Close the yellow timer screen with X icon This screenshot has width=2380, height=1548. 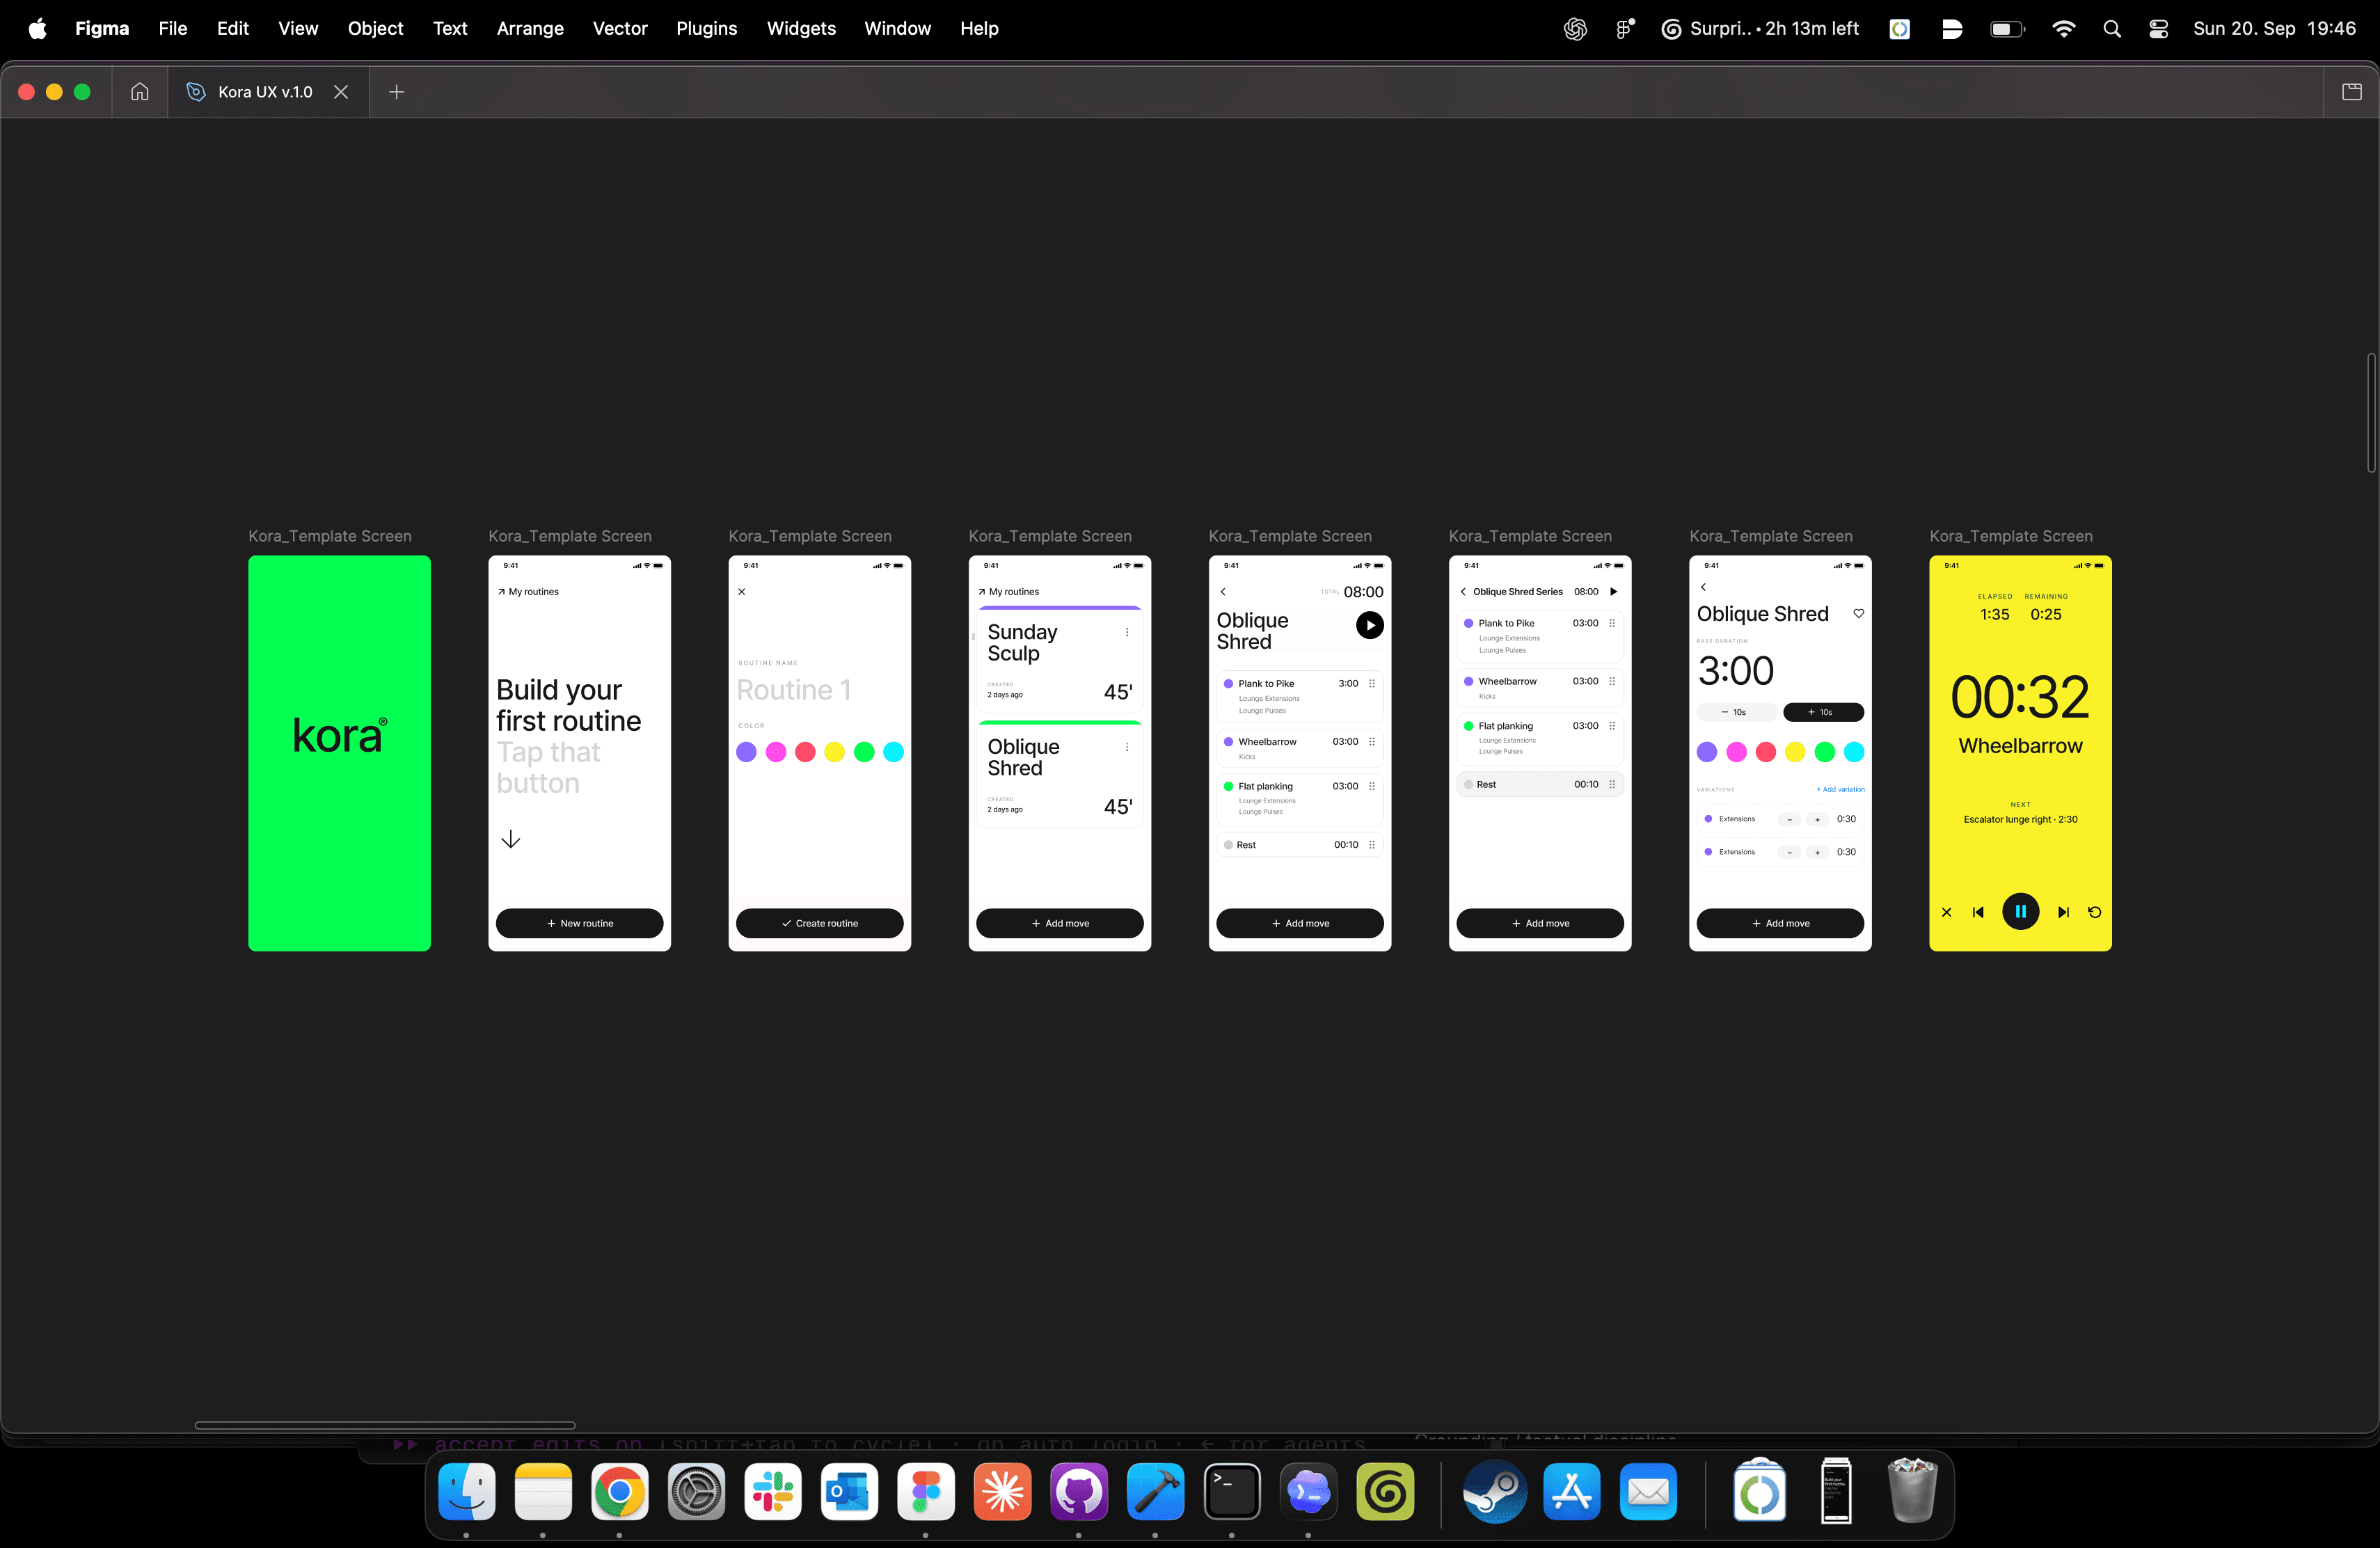tap(1946, 912)
